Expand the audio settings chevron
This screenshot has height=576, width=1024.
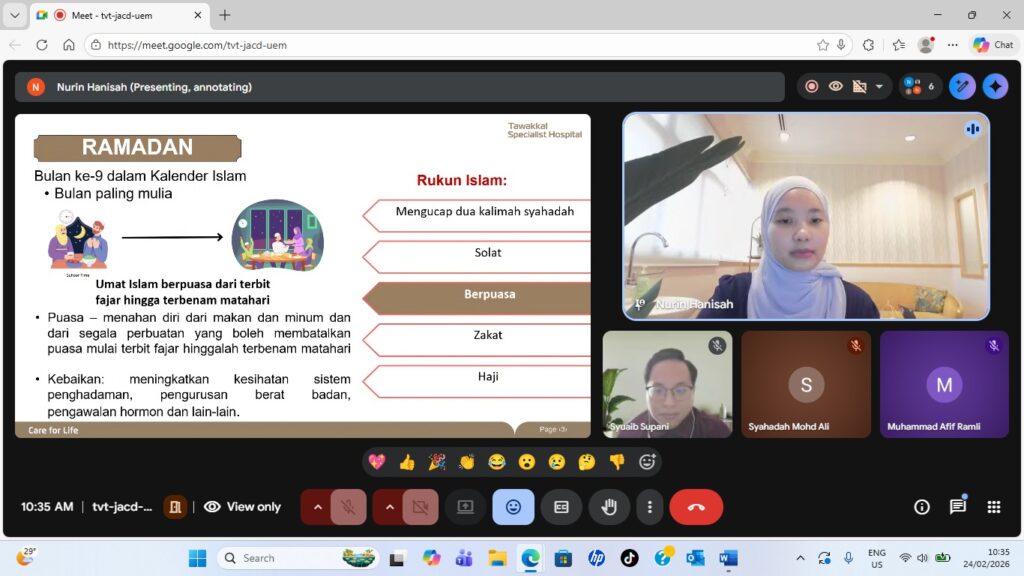317,507
